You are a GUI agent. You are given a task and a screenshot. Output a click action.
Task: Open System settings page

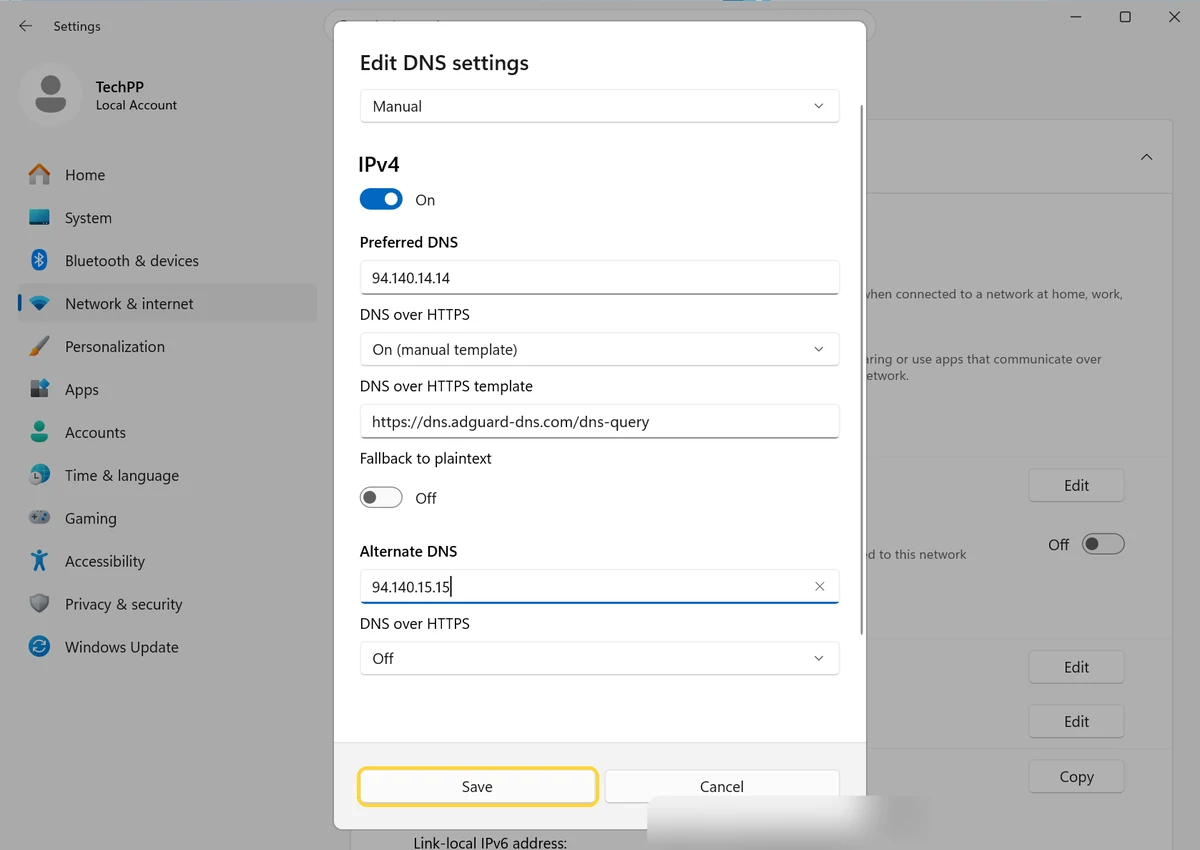(168, 218)
